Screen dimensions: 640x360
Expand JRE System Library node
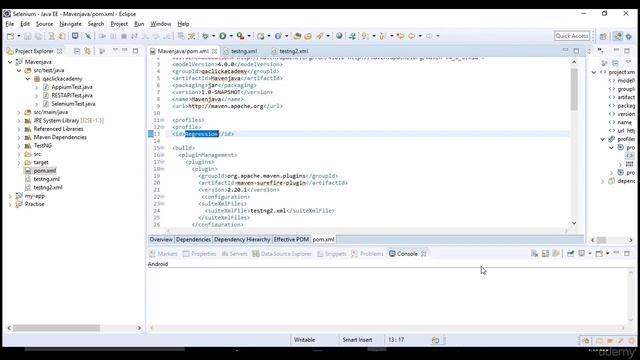[x=19, y=121]
